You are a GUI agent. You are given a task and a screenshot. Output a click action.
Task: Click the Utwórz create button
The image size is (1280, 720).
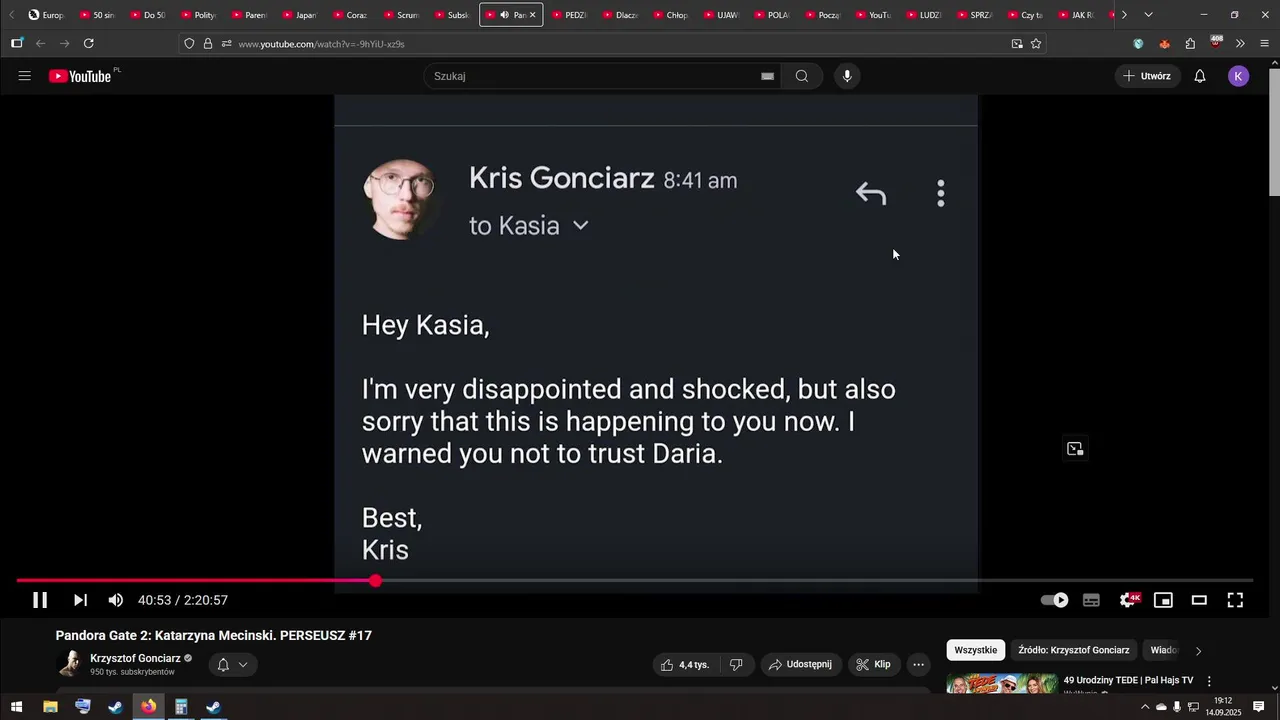click(x=1146, y=76)
